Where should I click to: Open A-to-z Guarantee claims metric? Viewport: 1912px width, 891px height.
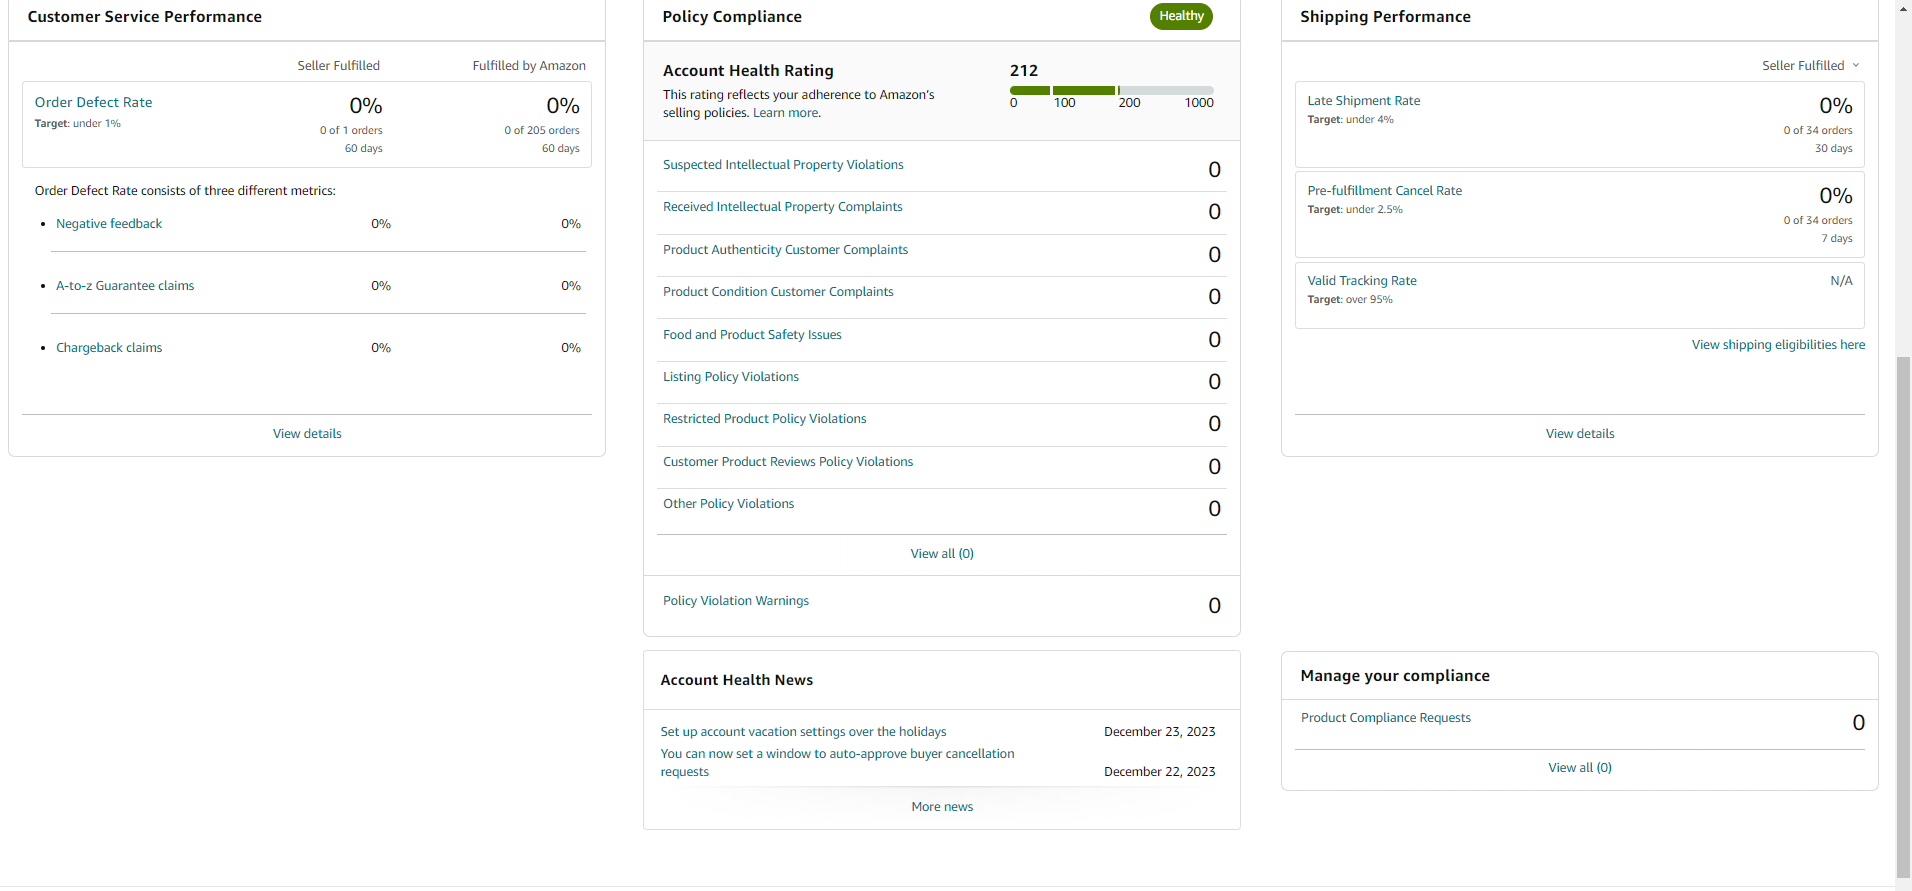click(125, 286)
